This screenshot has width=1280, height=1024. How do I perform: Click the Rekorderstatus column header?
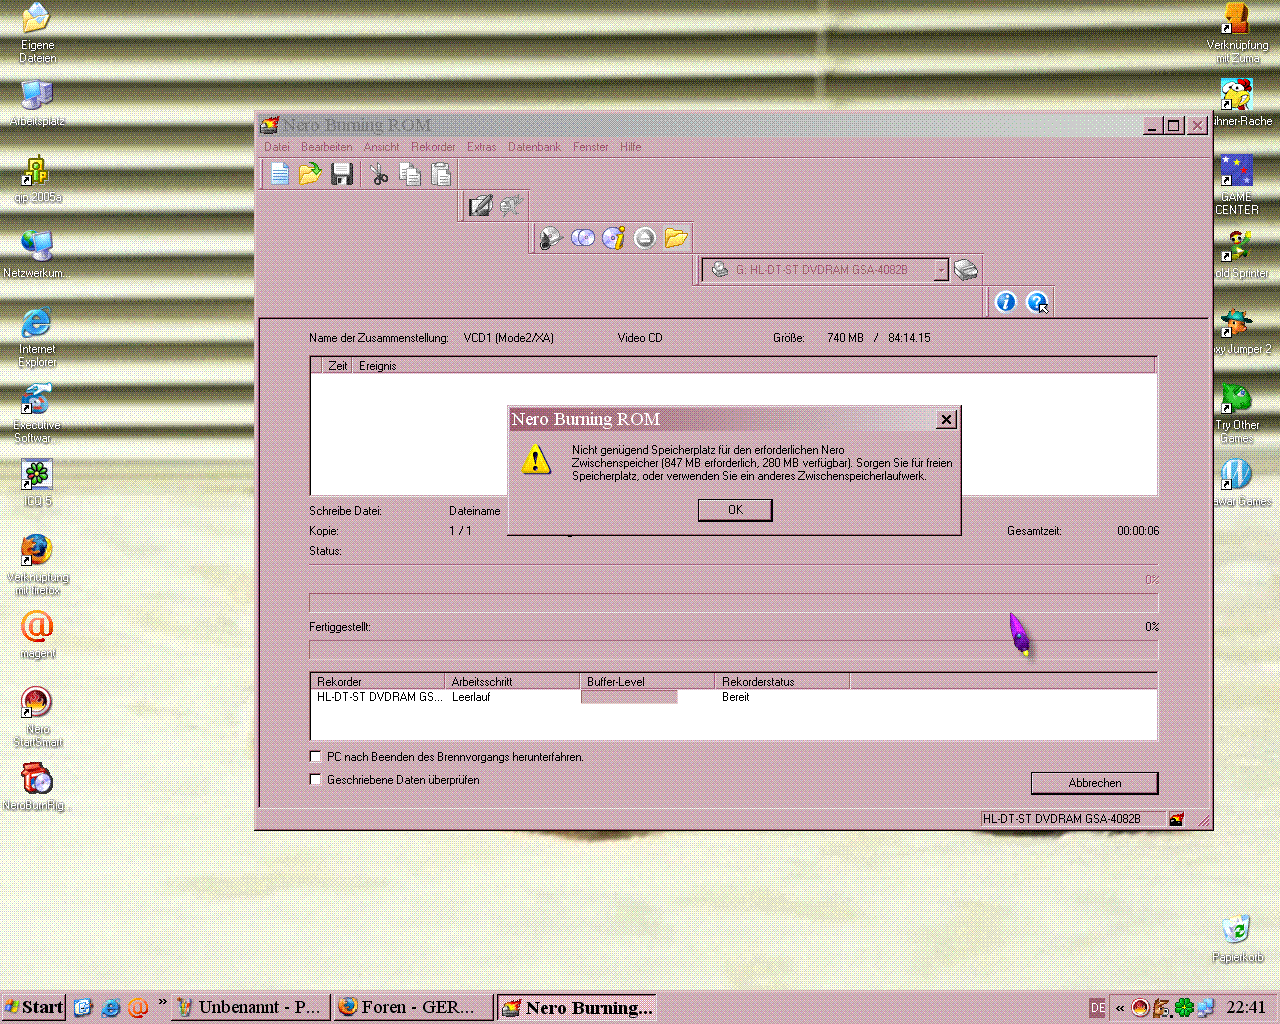coord(782,682)
